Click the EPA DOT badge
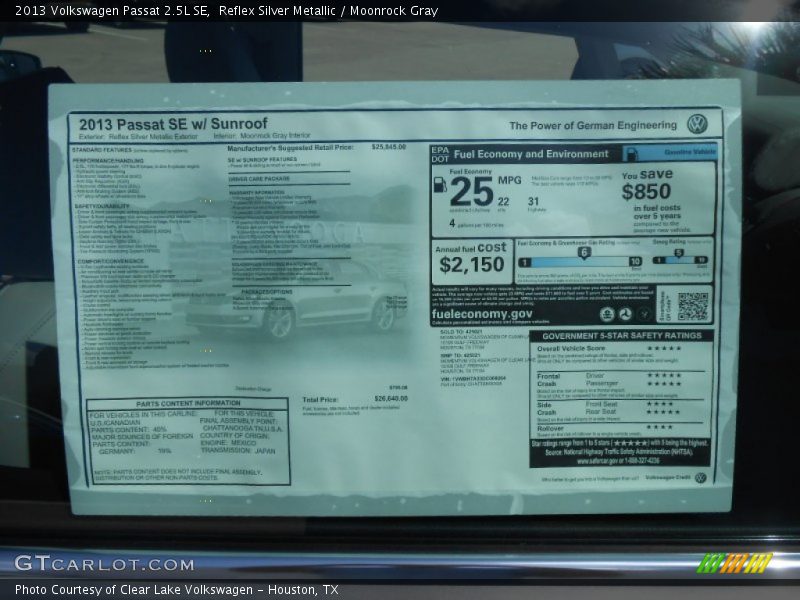The width and height of the screenshot is (800, 600). tap(440, 154)
